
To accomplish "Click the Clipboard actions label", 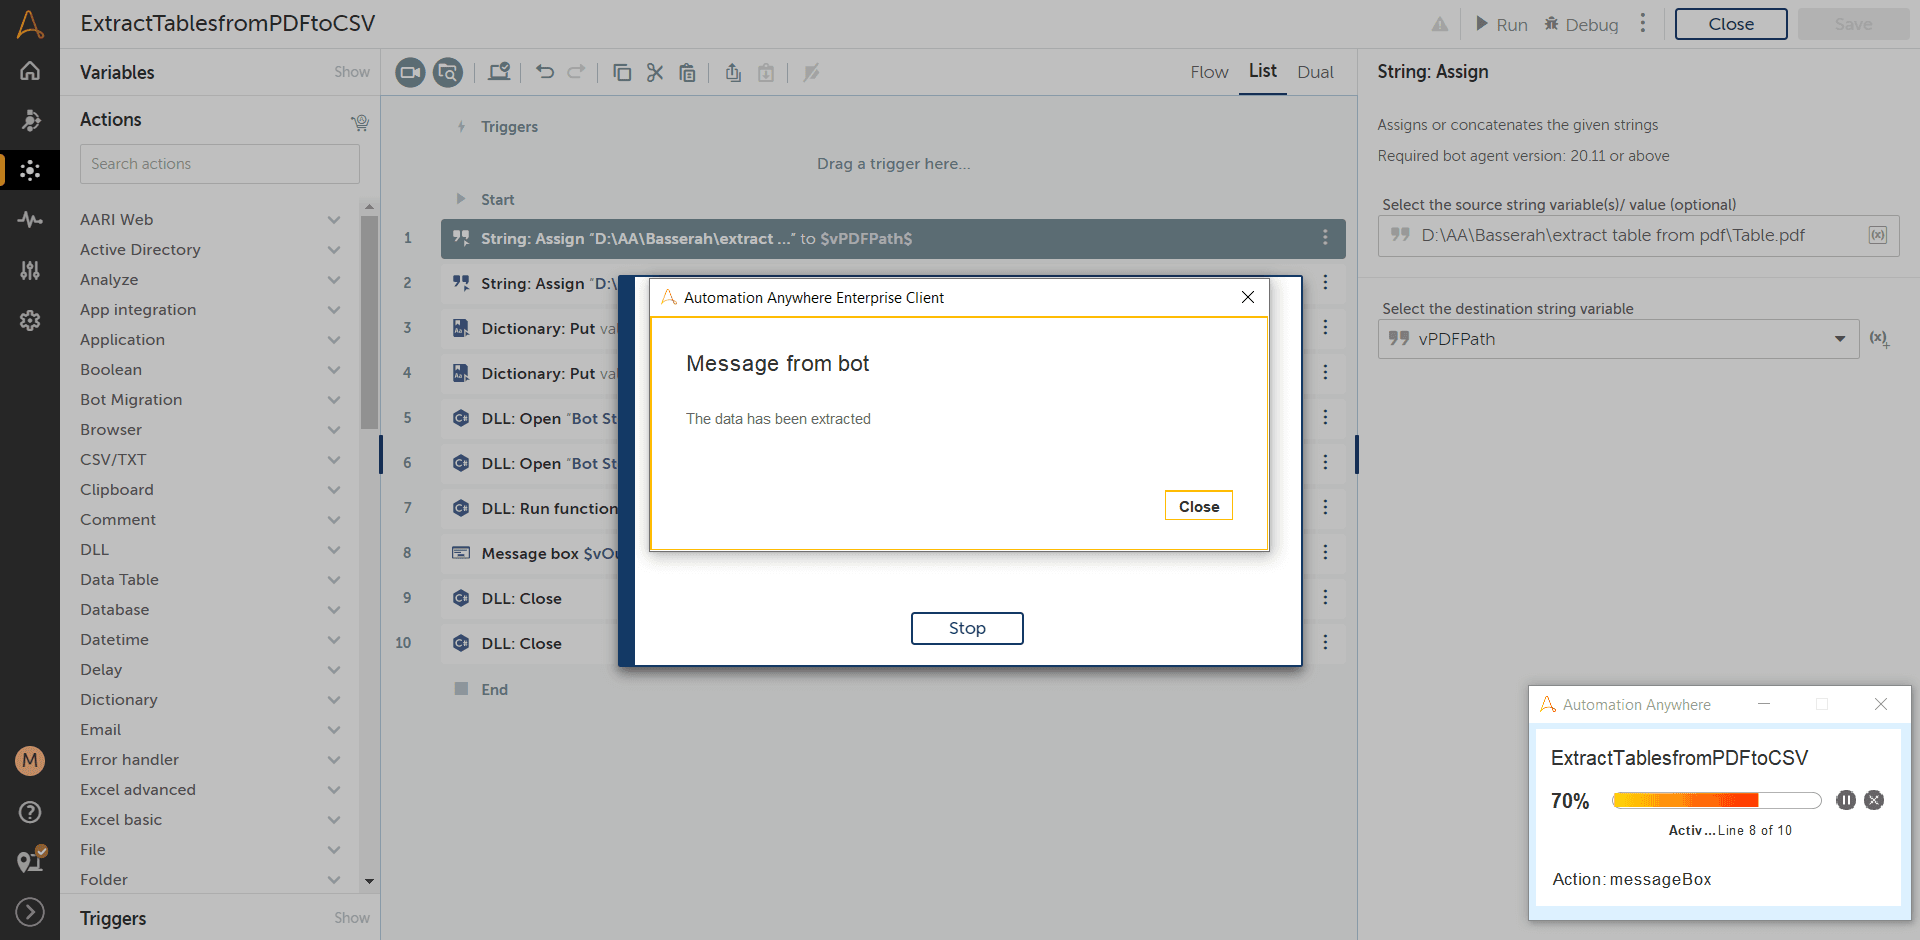I will pos(117,490).
